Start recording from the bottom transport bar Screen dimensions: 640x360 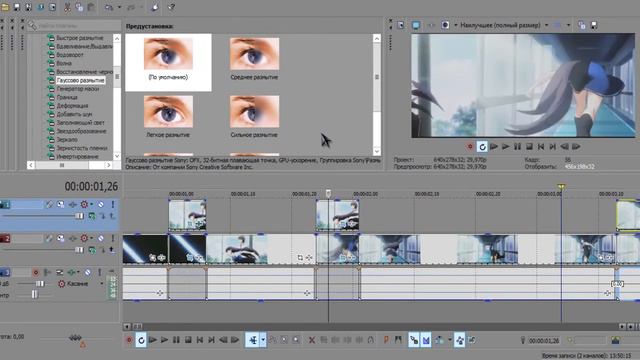(129, 340)
